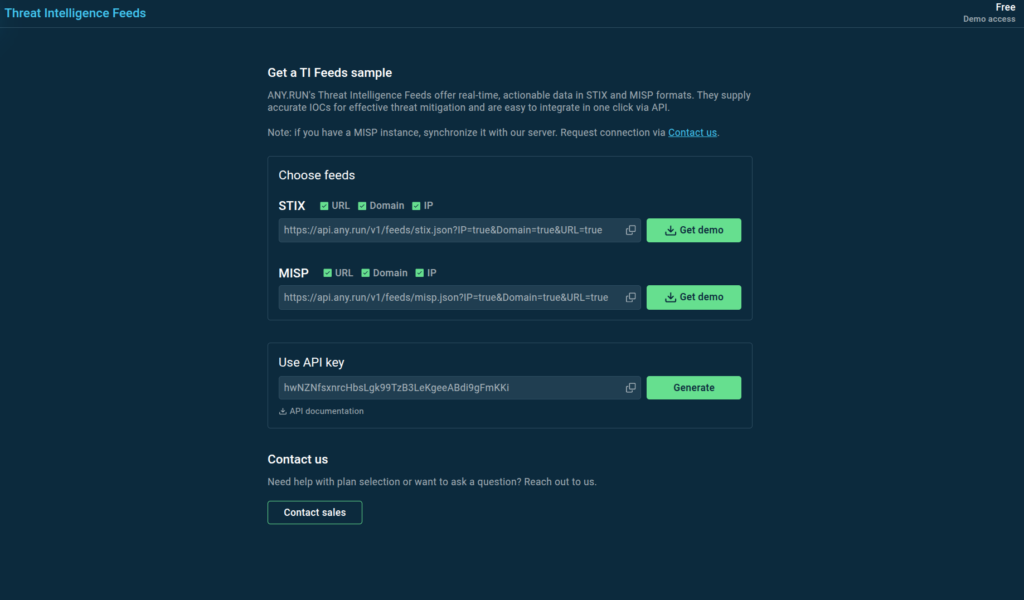The image size is (1024, 600).
Task: Click the Threat Intelligence Feeds title
Action: (75, 14)
